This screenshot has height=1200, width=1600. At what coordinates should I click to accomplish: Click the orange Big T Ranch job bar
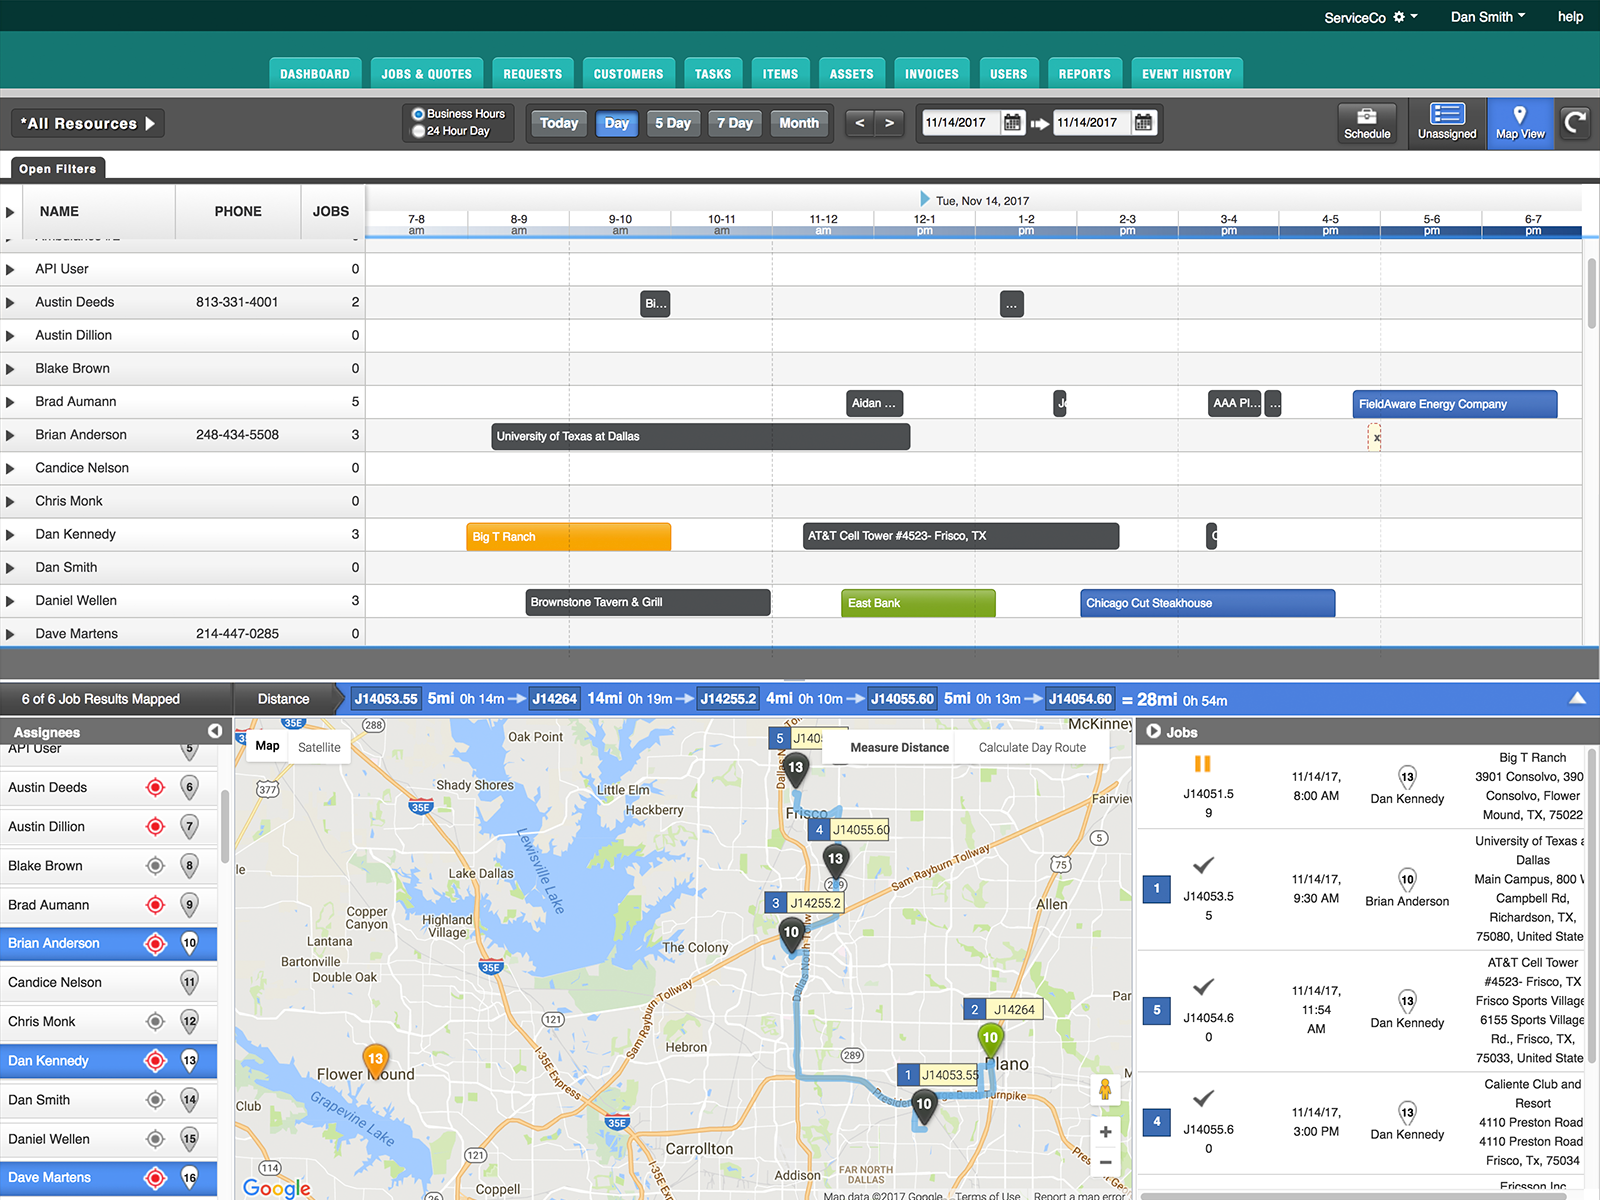click(569, 537)
